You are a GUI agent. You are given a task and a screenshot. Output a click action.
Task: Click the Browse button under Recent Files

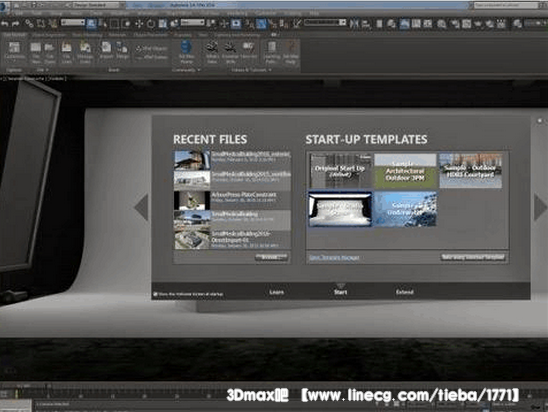pyautogui.click(x=271, y=257)
